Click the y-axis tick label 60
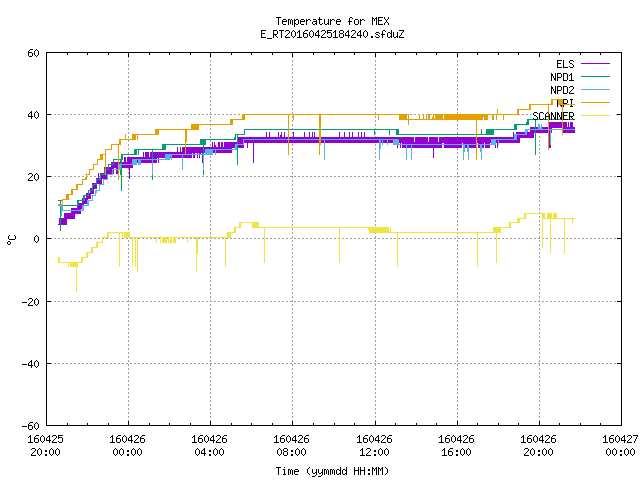This screenshot has height=480, width=640. click(x=33, y=53)
